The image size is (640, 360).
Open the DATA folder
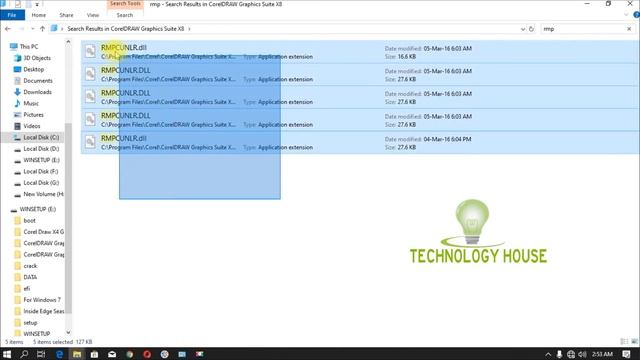click(x=30, y=277)
